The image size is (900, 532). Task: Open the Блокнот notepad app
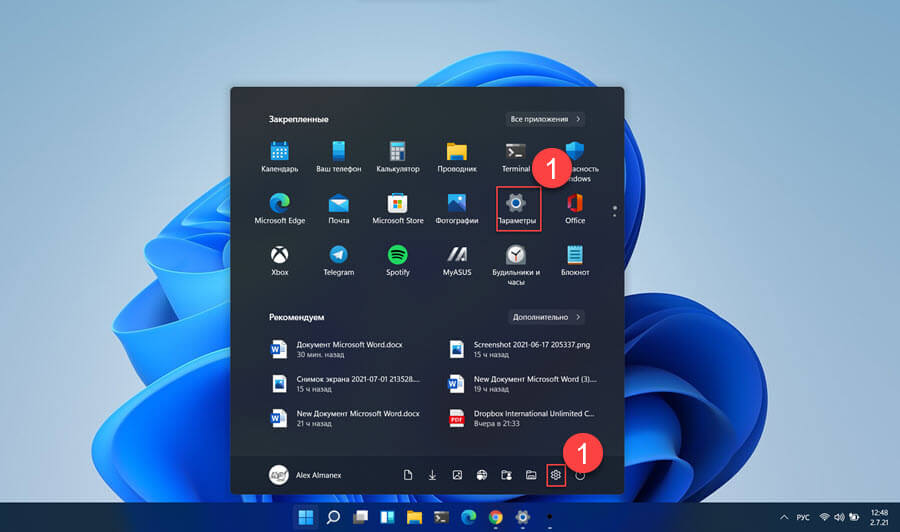(x=575, y=260)
